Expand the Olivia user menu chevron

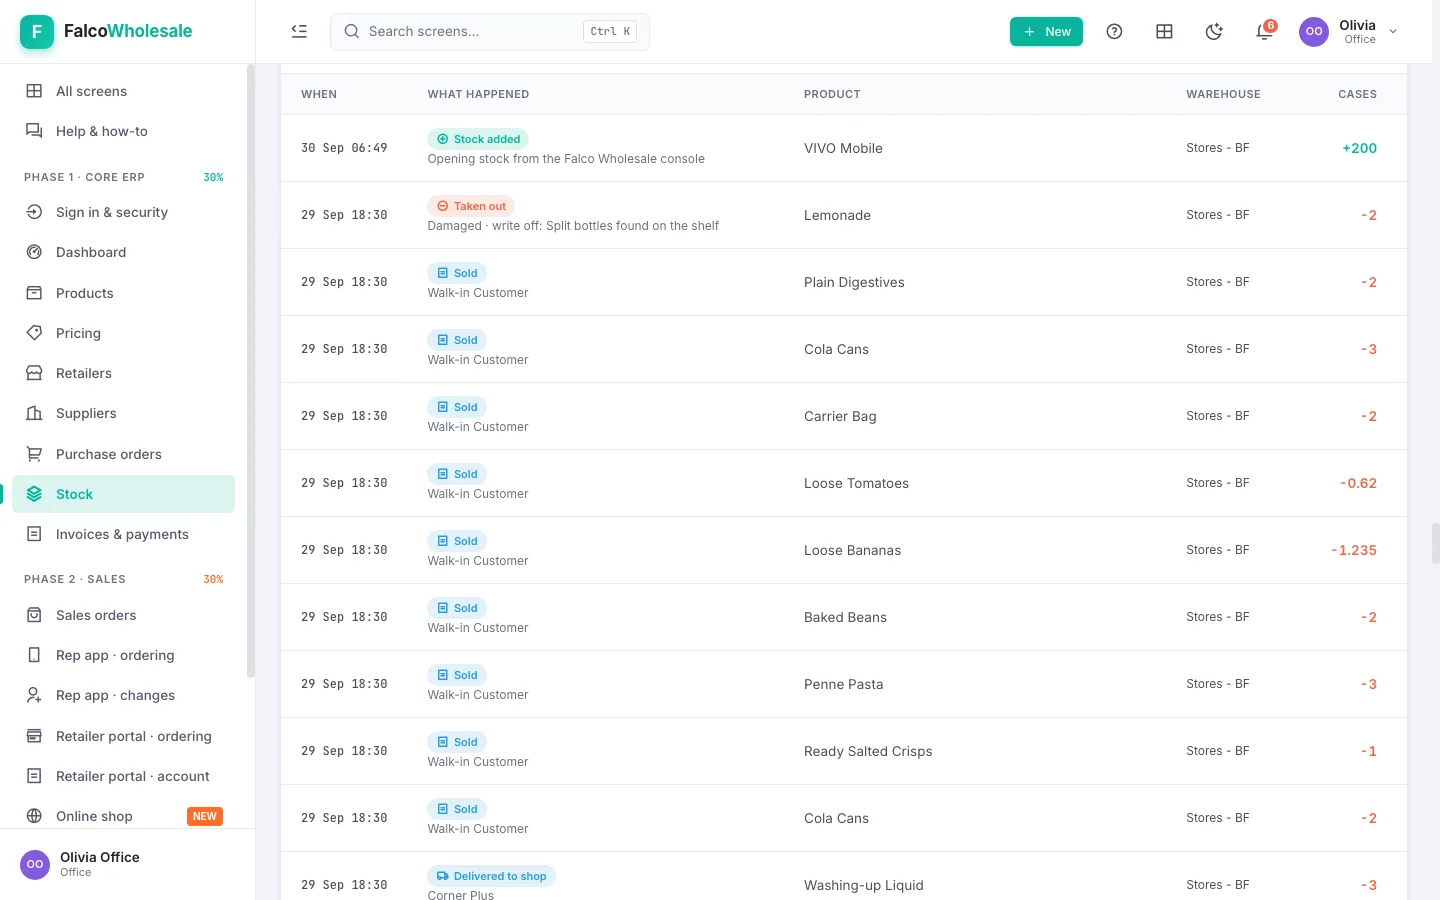pyautogui.click(x=1393, y=31)
